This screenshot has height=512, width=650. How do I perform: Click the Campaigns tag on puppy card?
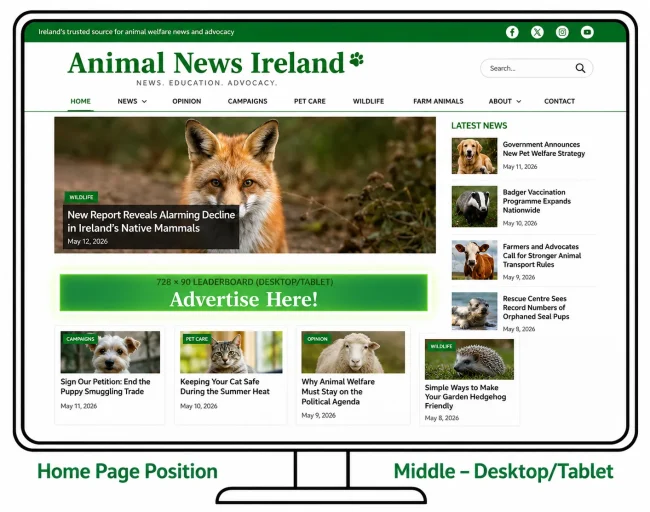80,339
